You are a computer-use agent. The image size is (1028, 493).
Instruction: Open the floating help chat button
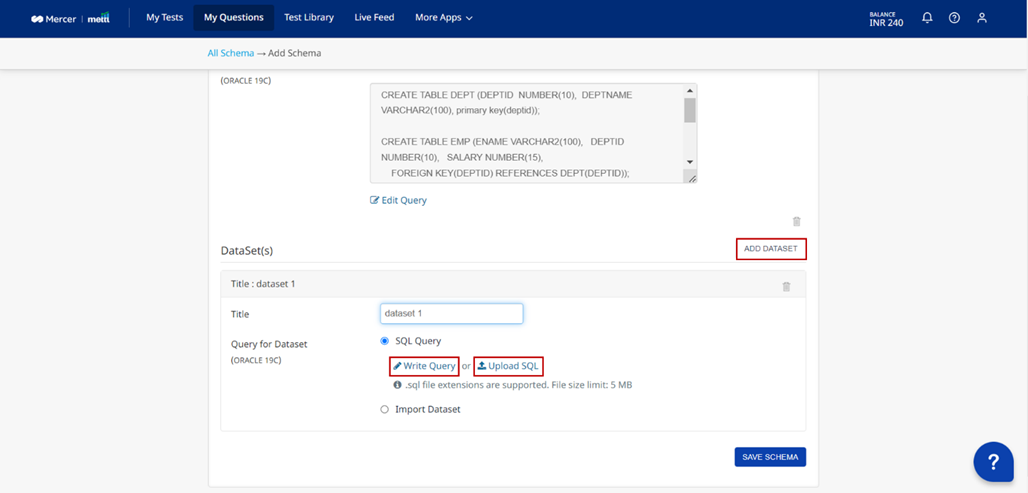(993, 462)
